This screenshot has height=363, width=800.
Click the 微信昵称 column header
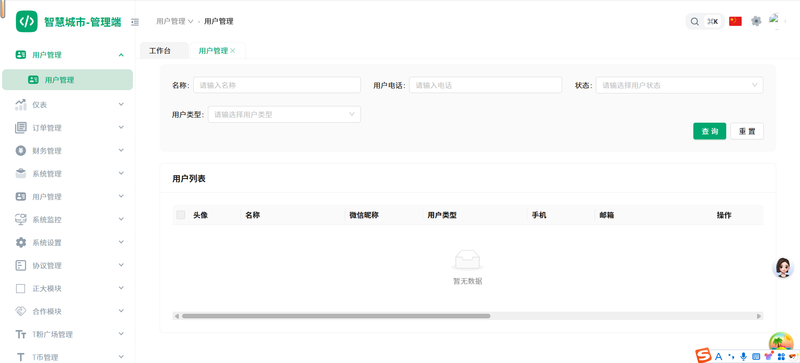pyautogui.click(x=364, y=215)
